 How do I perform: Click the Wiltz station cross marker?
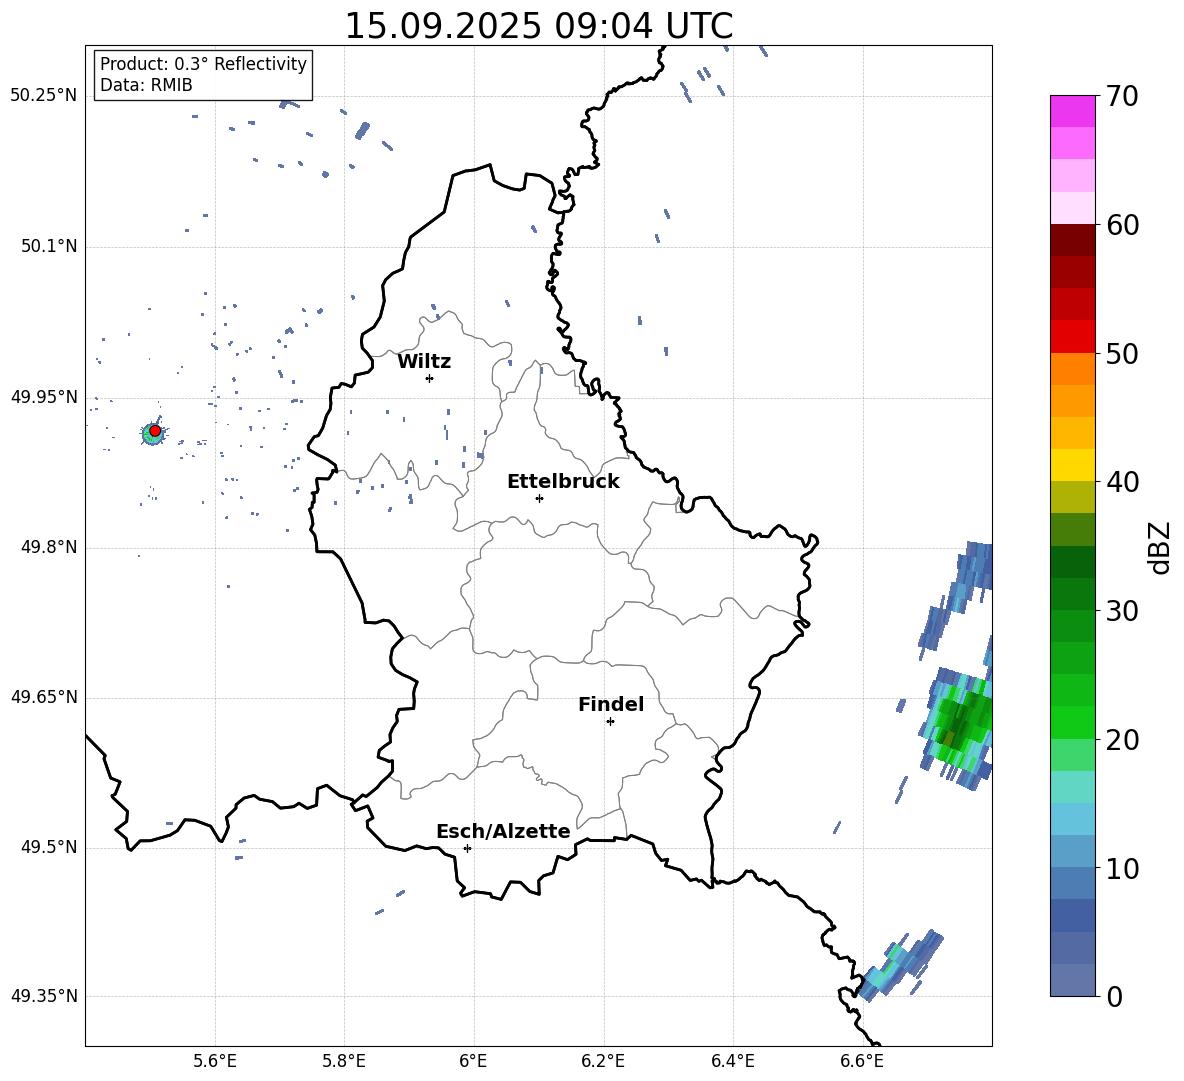tap(429, 378)
